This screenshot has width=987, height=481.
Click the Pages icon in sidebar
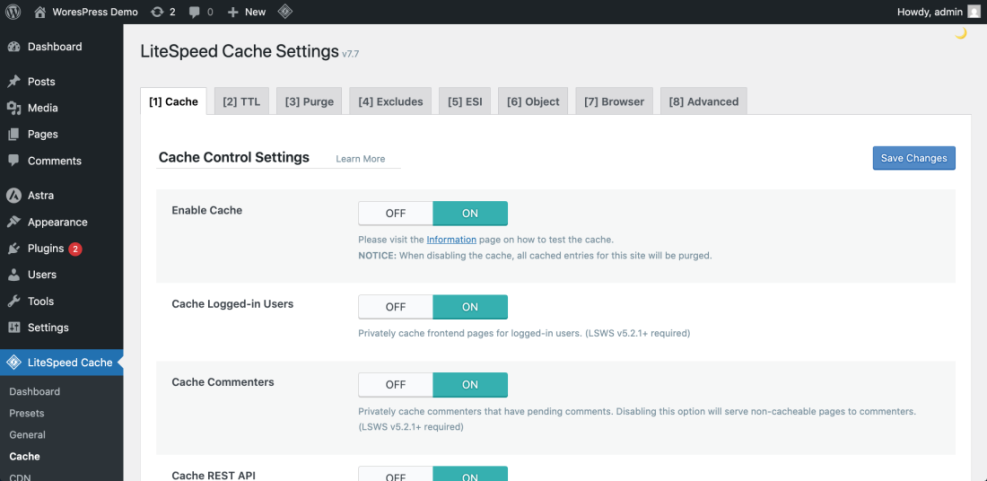[x=14, y=134]
